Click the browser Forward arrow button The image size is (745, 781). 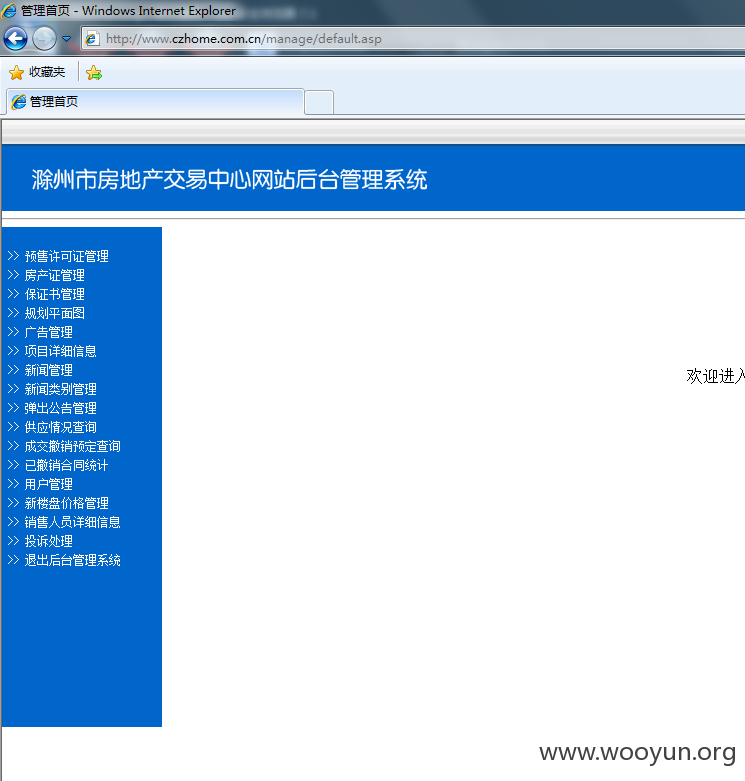(x=44, y=39)
